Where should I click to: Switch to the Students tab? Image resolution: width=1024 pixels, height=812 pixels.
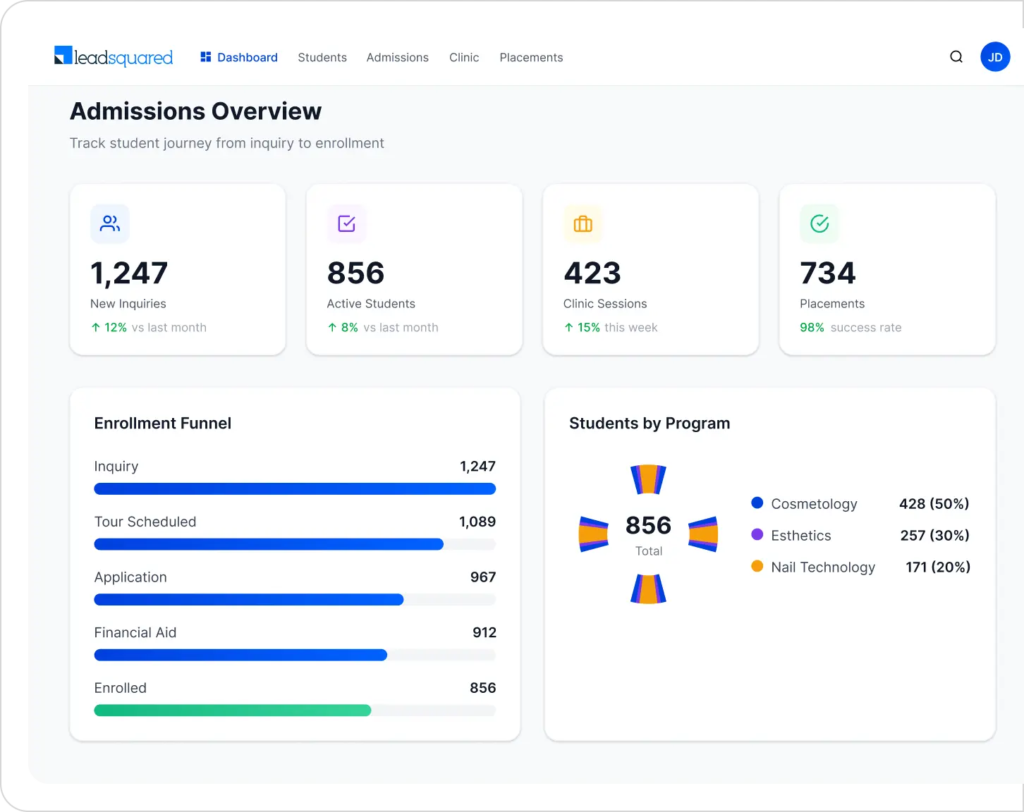coord(322,57)
